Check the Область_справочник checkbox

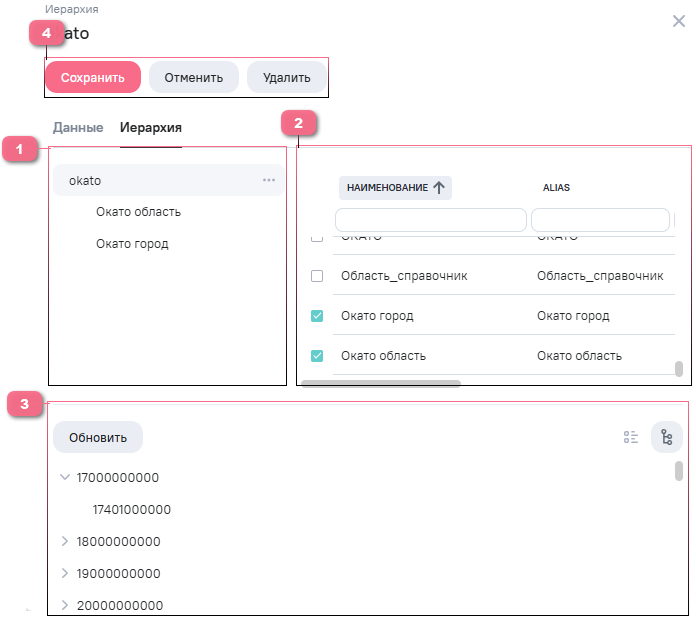(317, 275)
